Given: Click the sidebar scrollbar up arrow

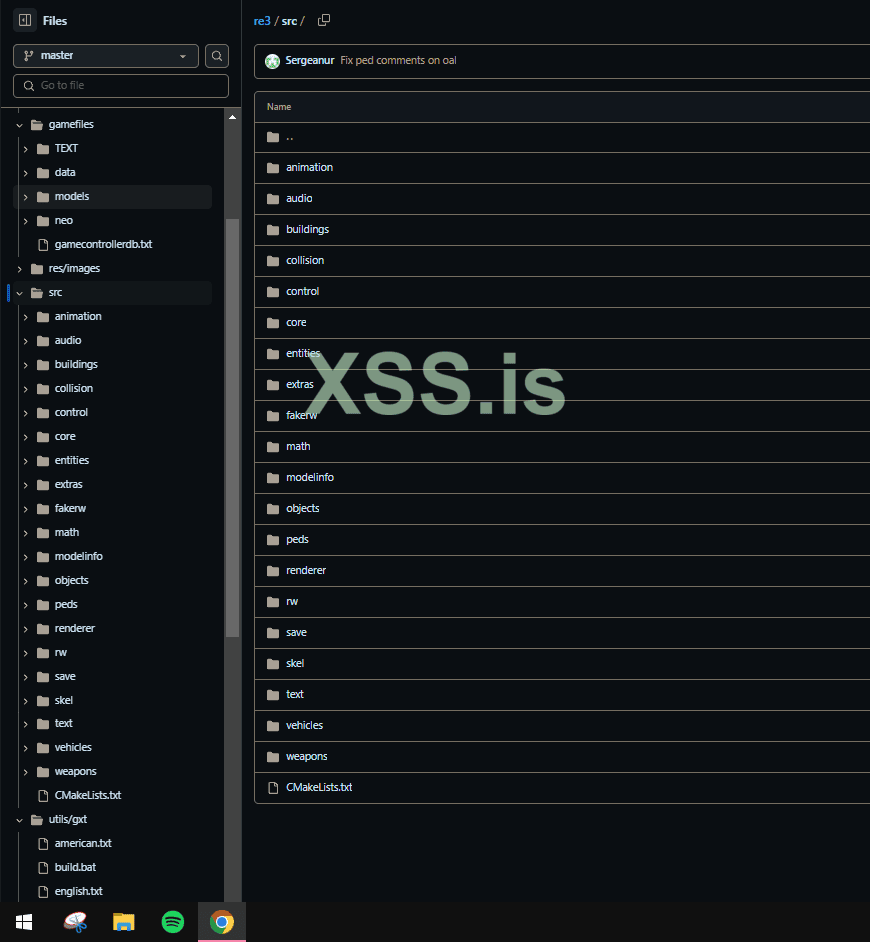Looking at the screenshot, I should coord(233,118).
